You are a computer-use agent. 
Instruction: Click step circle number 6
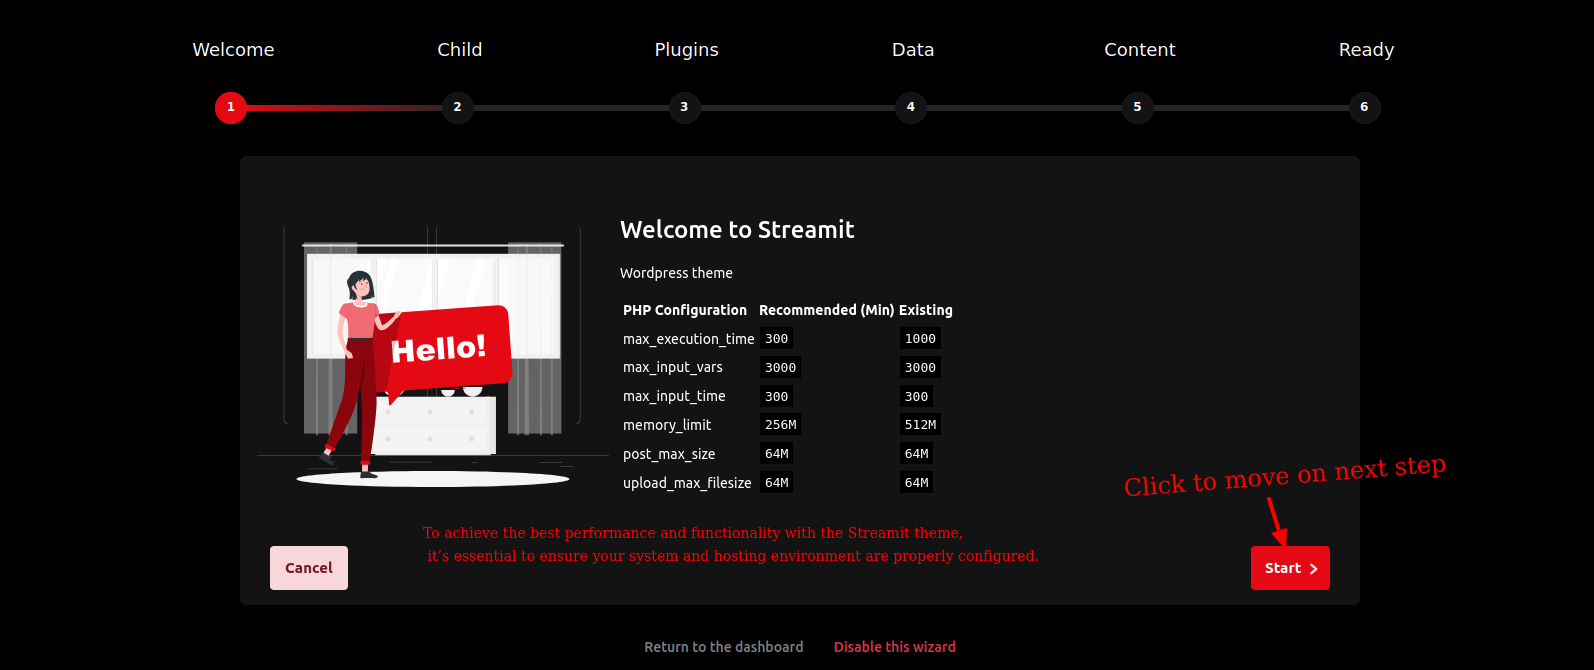coord(1364,107)
